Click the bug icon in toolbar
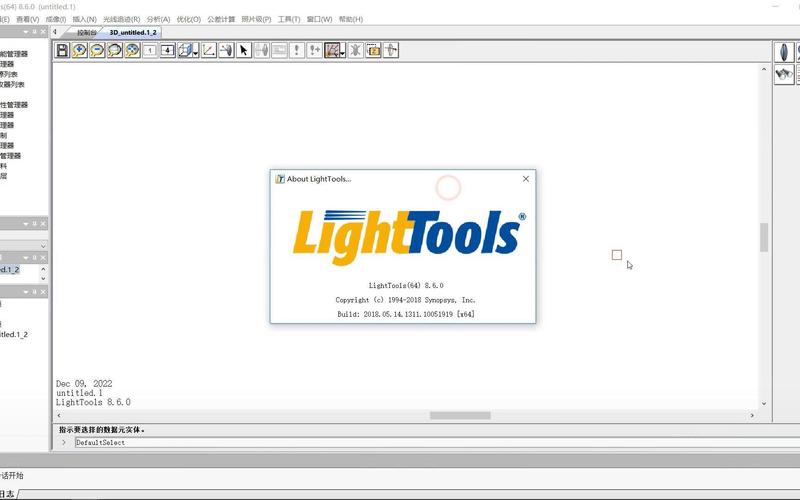 click(x=356, y=50)
